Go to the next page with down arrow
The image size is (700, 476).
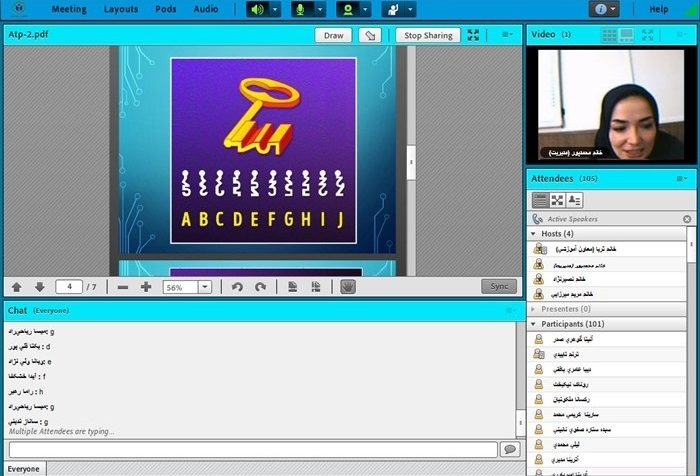(x=39, y=287)
